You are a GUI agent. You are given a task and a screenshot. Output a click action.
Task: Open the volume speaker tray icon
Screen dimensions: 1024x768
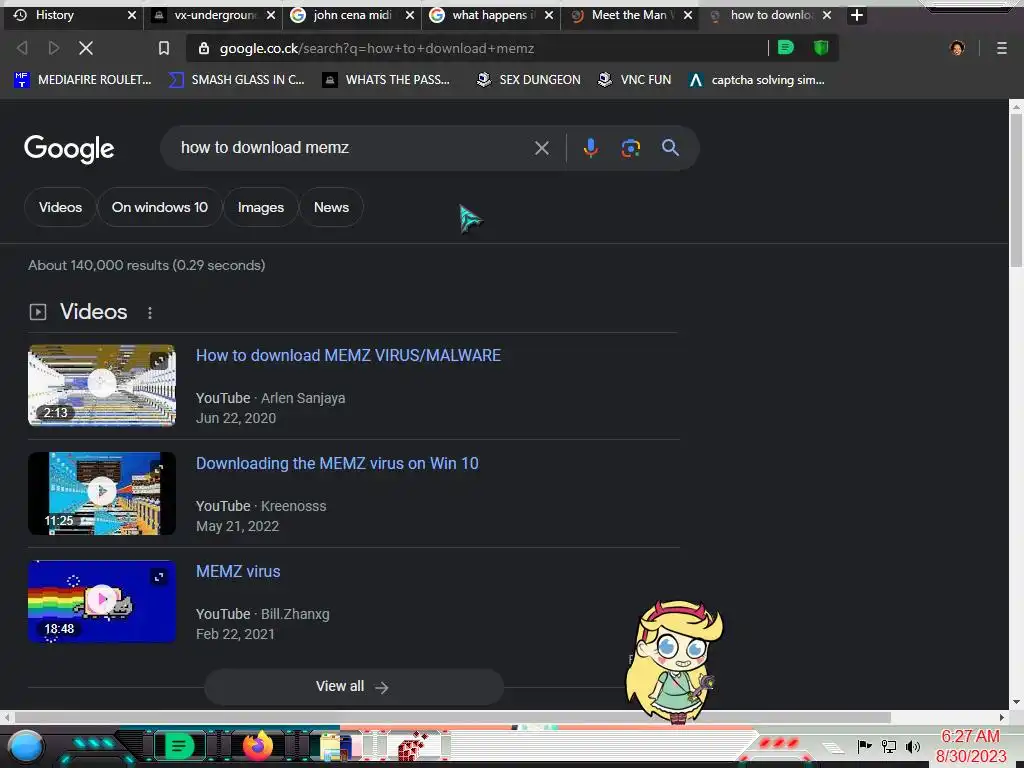tap(913, 746)
